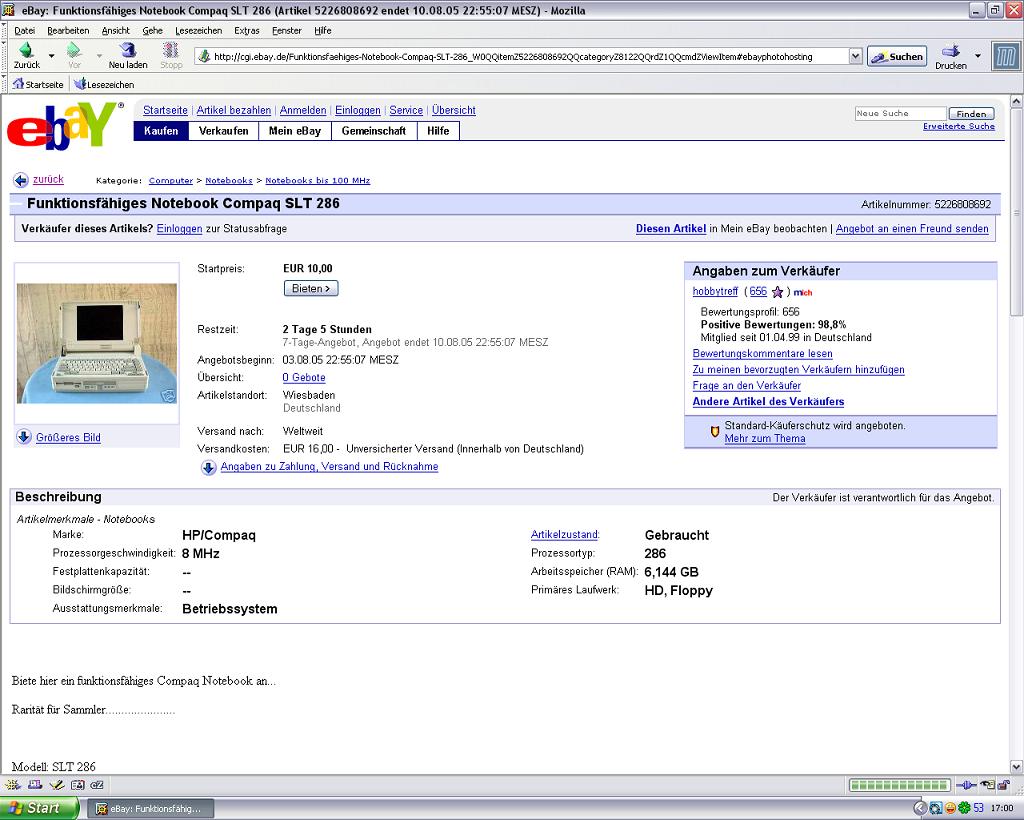The width and height of the screenshot is (1024, 820).
Task: Open the Drucken options dropdown arrow
Action: click(978, 56)
